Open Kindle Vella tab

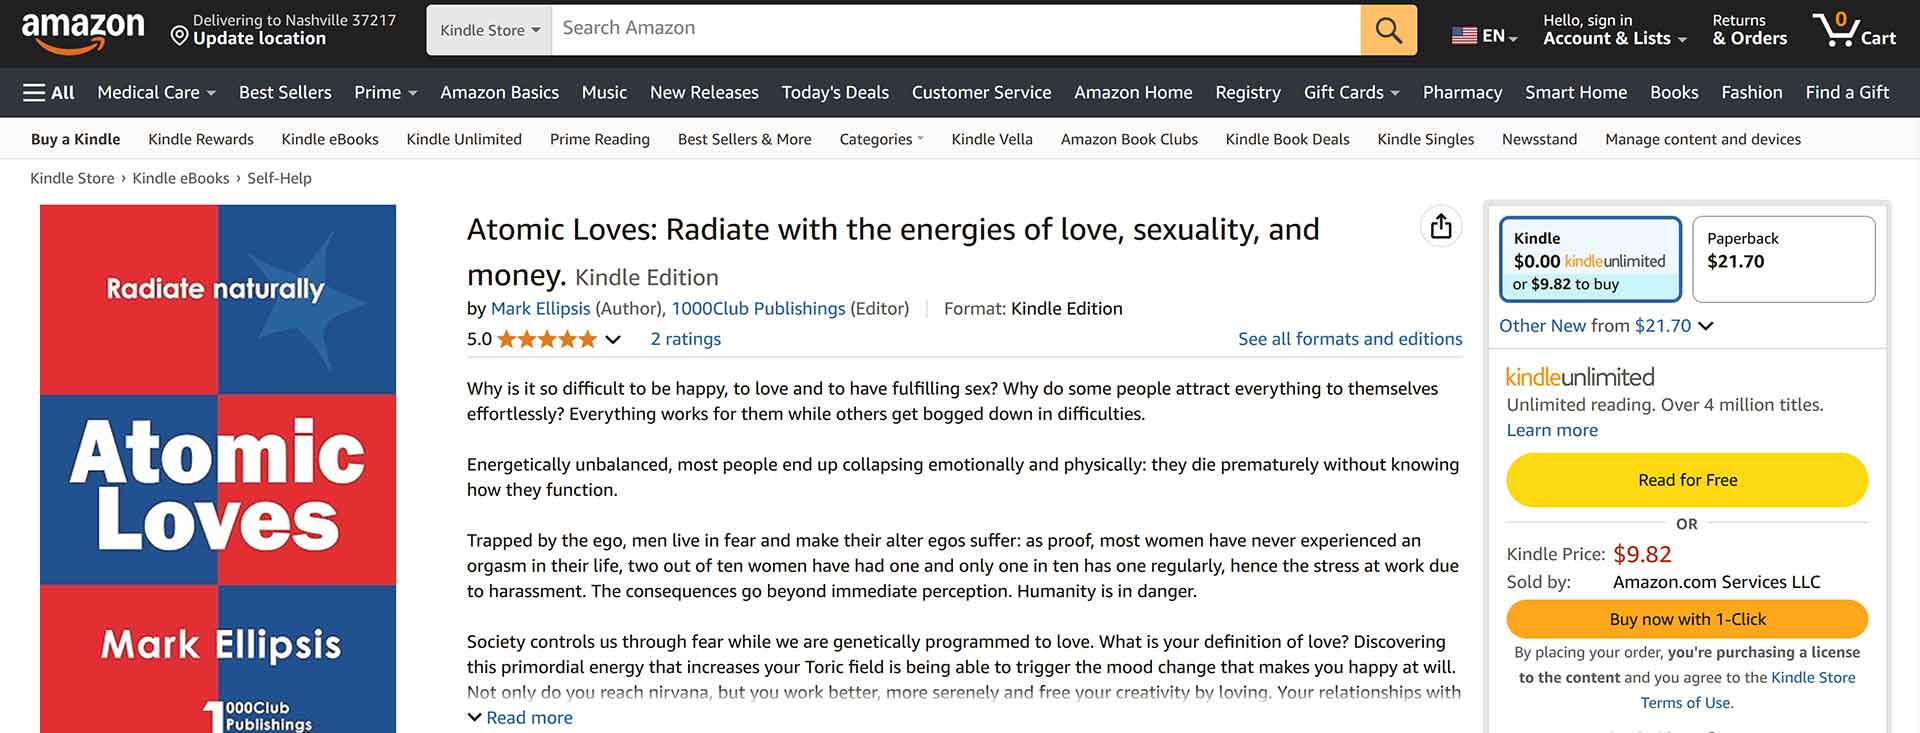pos(992,139)
